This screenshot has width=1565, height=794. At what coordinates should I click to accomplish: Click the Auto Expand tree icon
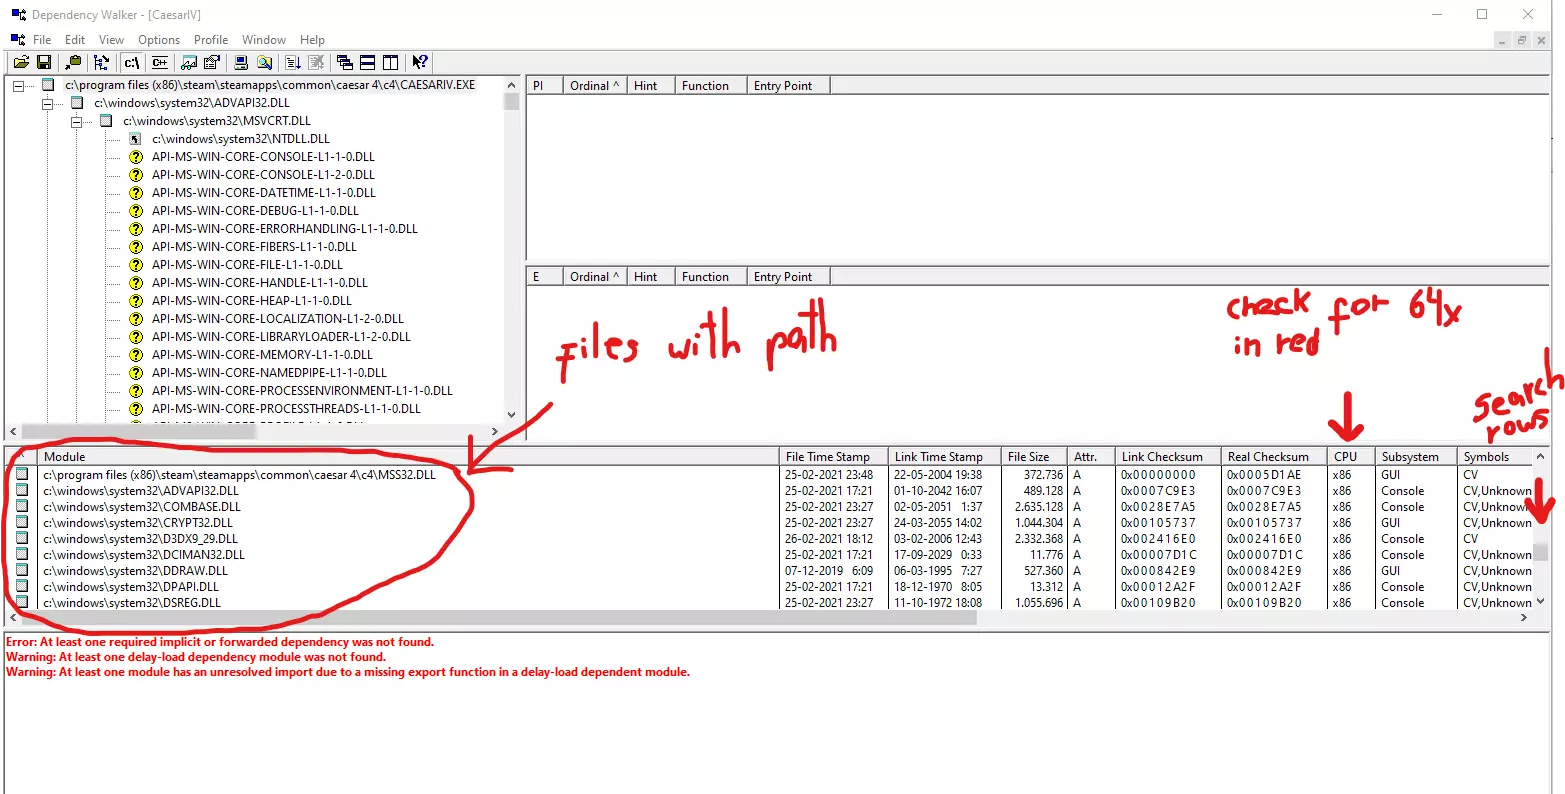(101, 62)
